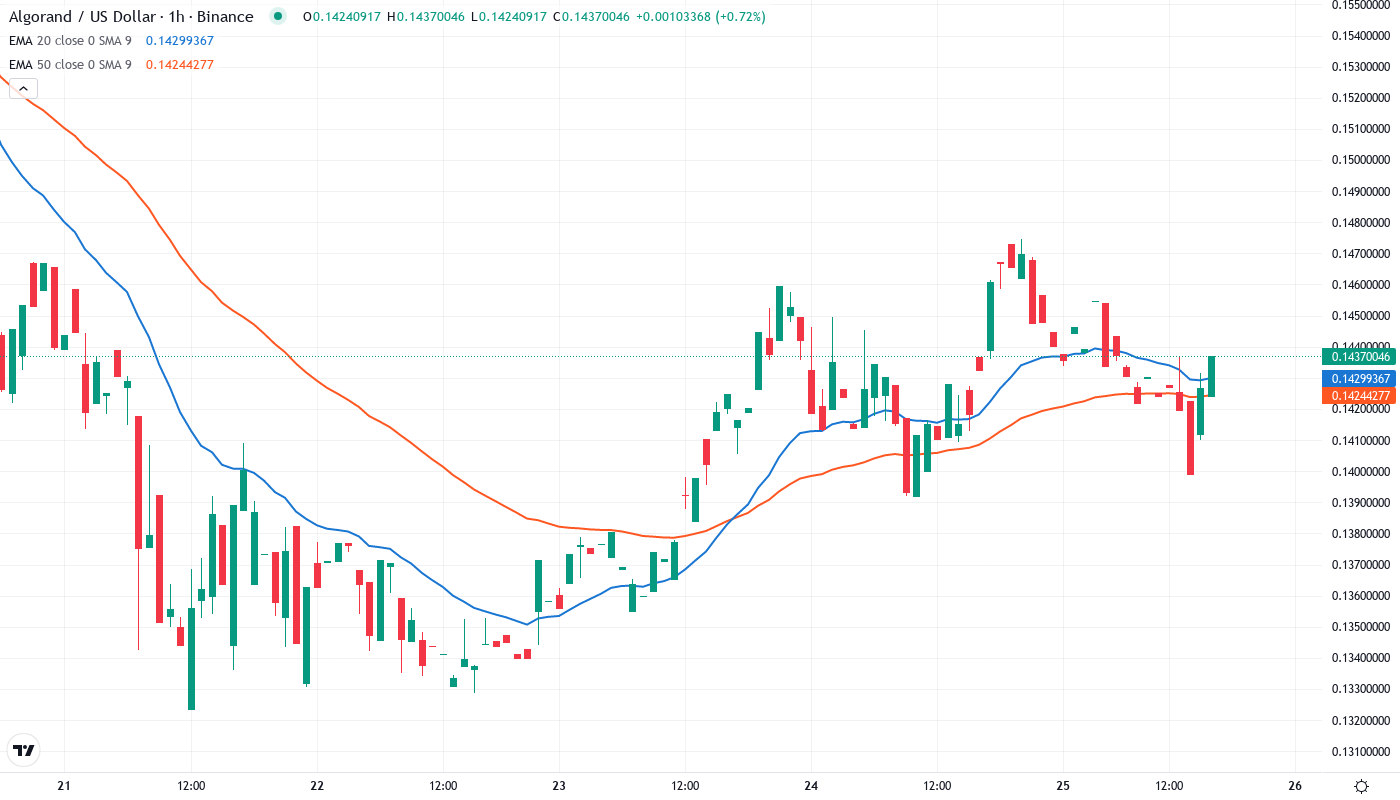Click the open price value O0.14240917
The image size is (1400, 800).
click(342, 17)
